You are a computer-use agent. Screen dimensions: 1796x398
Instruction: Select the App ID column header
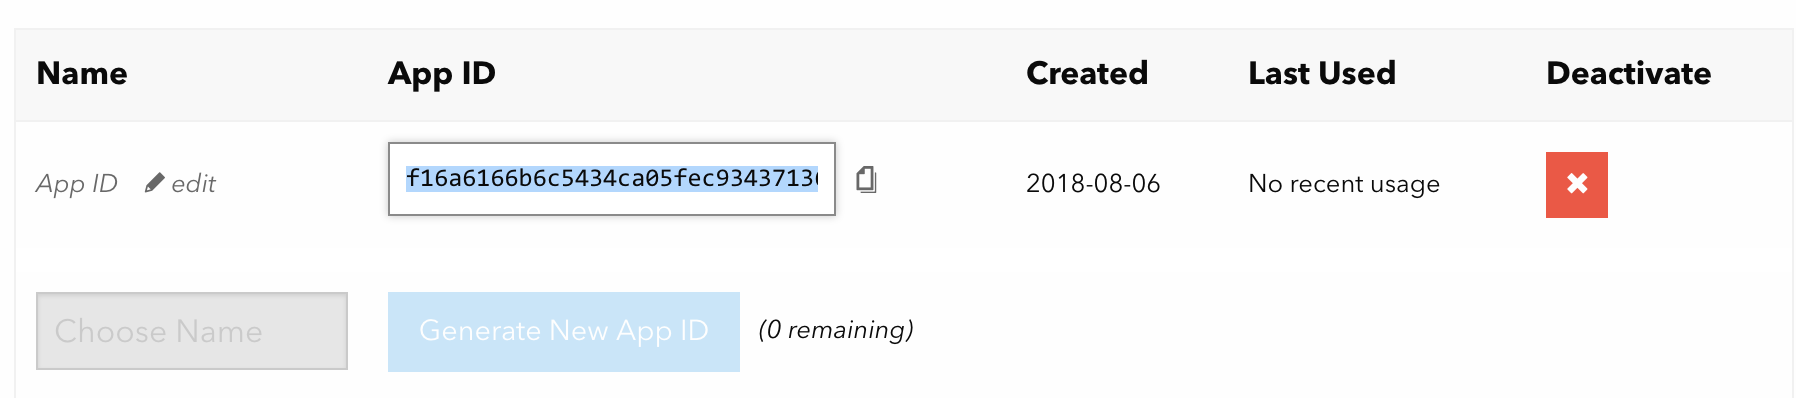click(x=442, y=74)
